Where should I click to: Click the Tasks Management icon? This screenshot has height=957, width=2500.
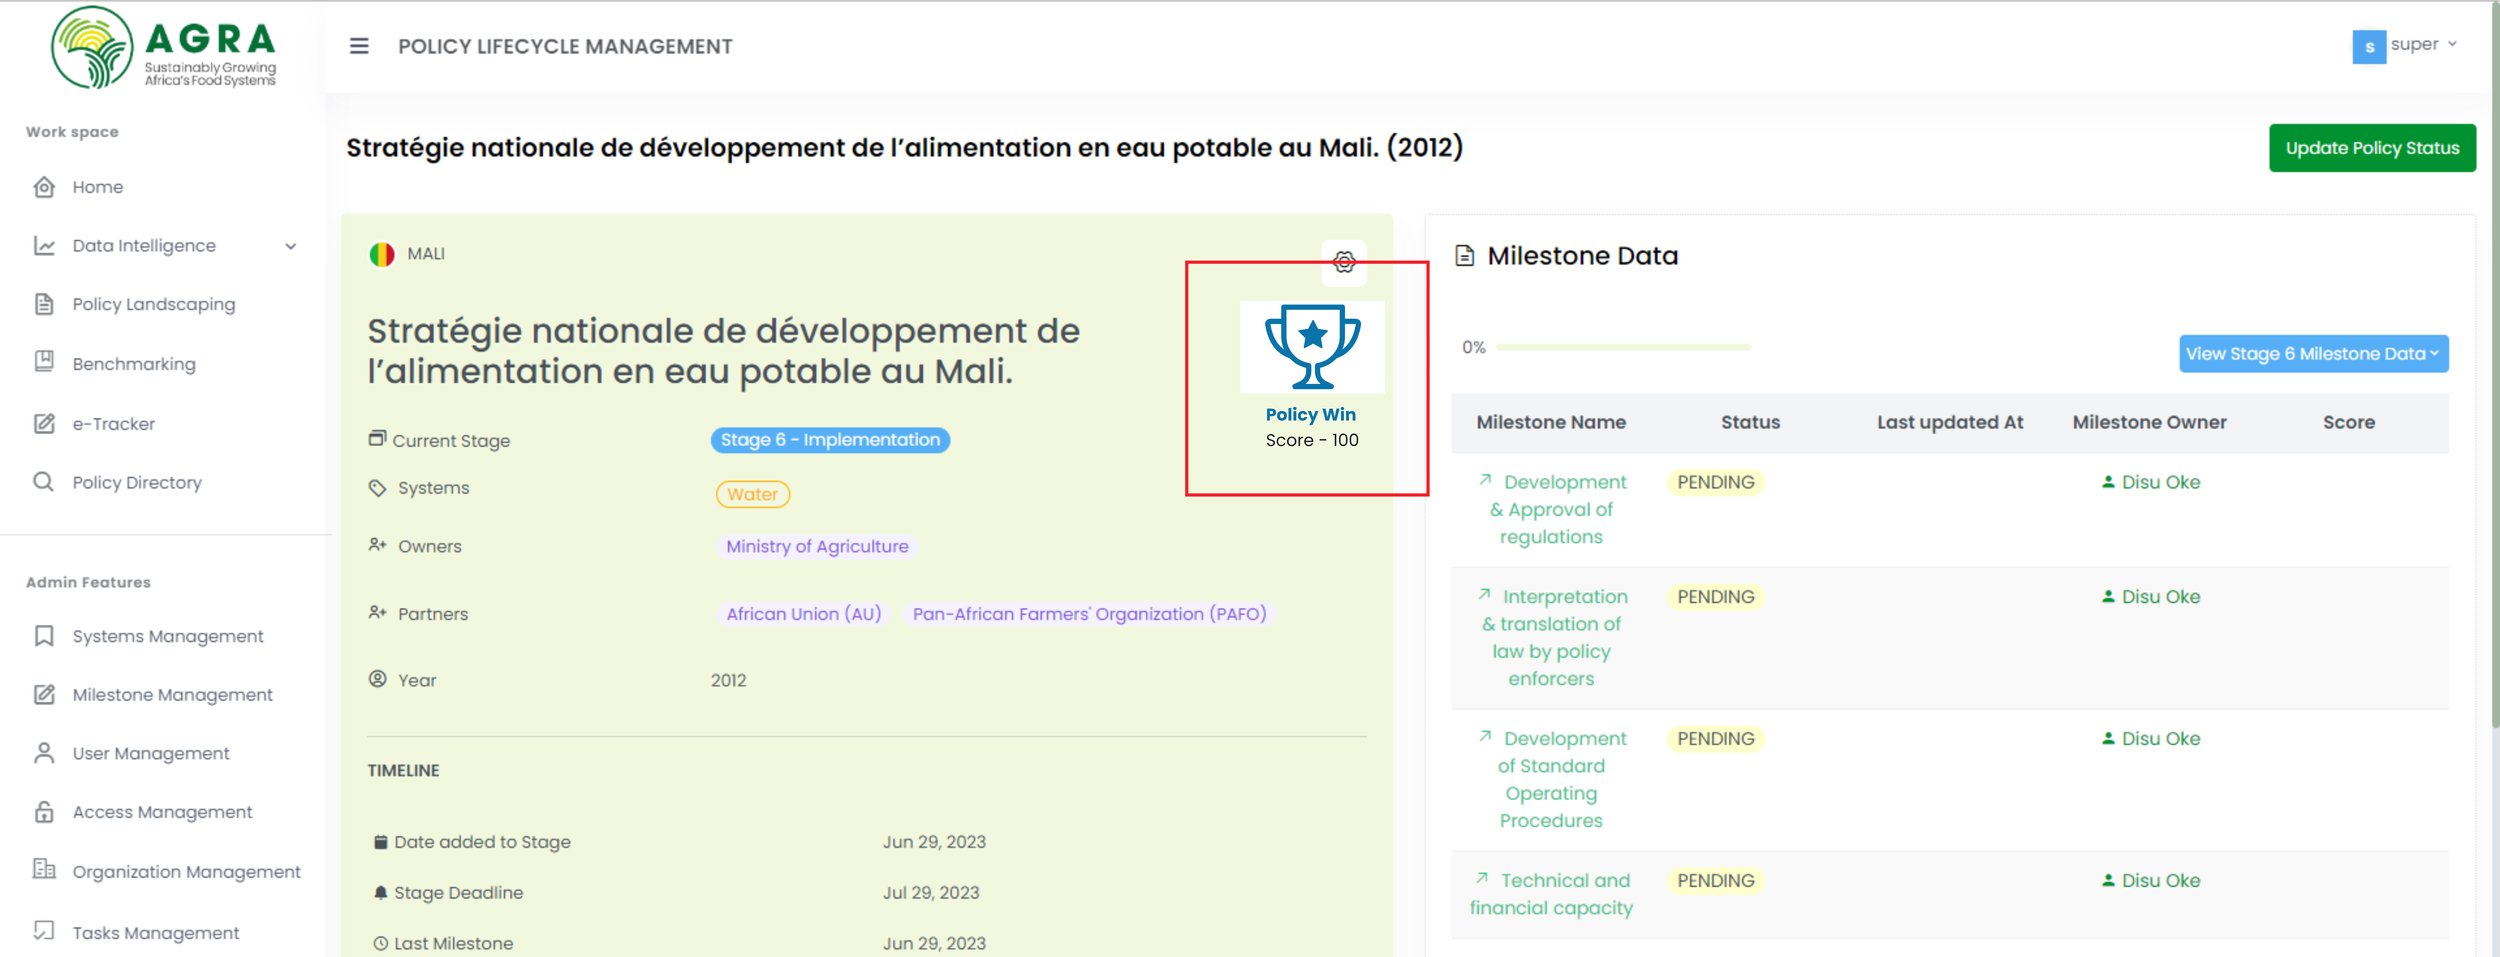(x=44, y=931)
